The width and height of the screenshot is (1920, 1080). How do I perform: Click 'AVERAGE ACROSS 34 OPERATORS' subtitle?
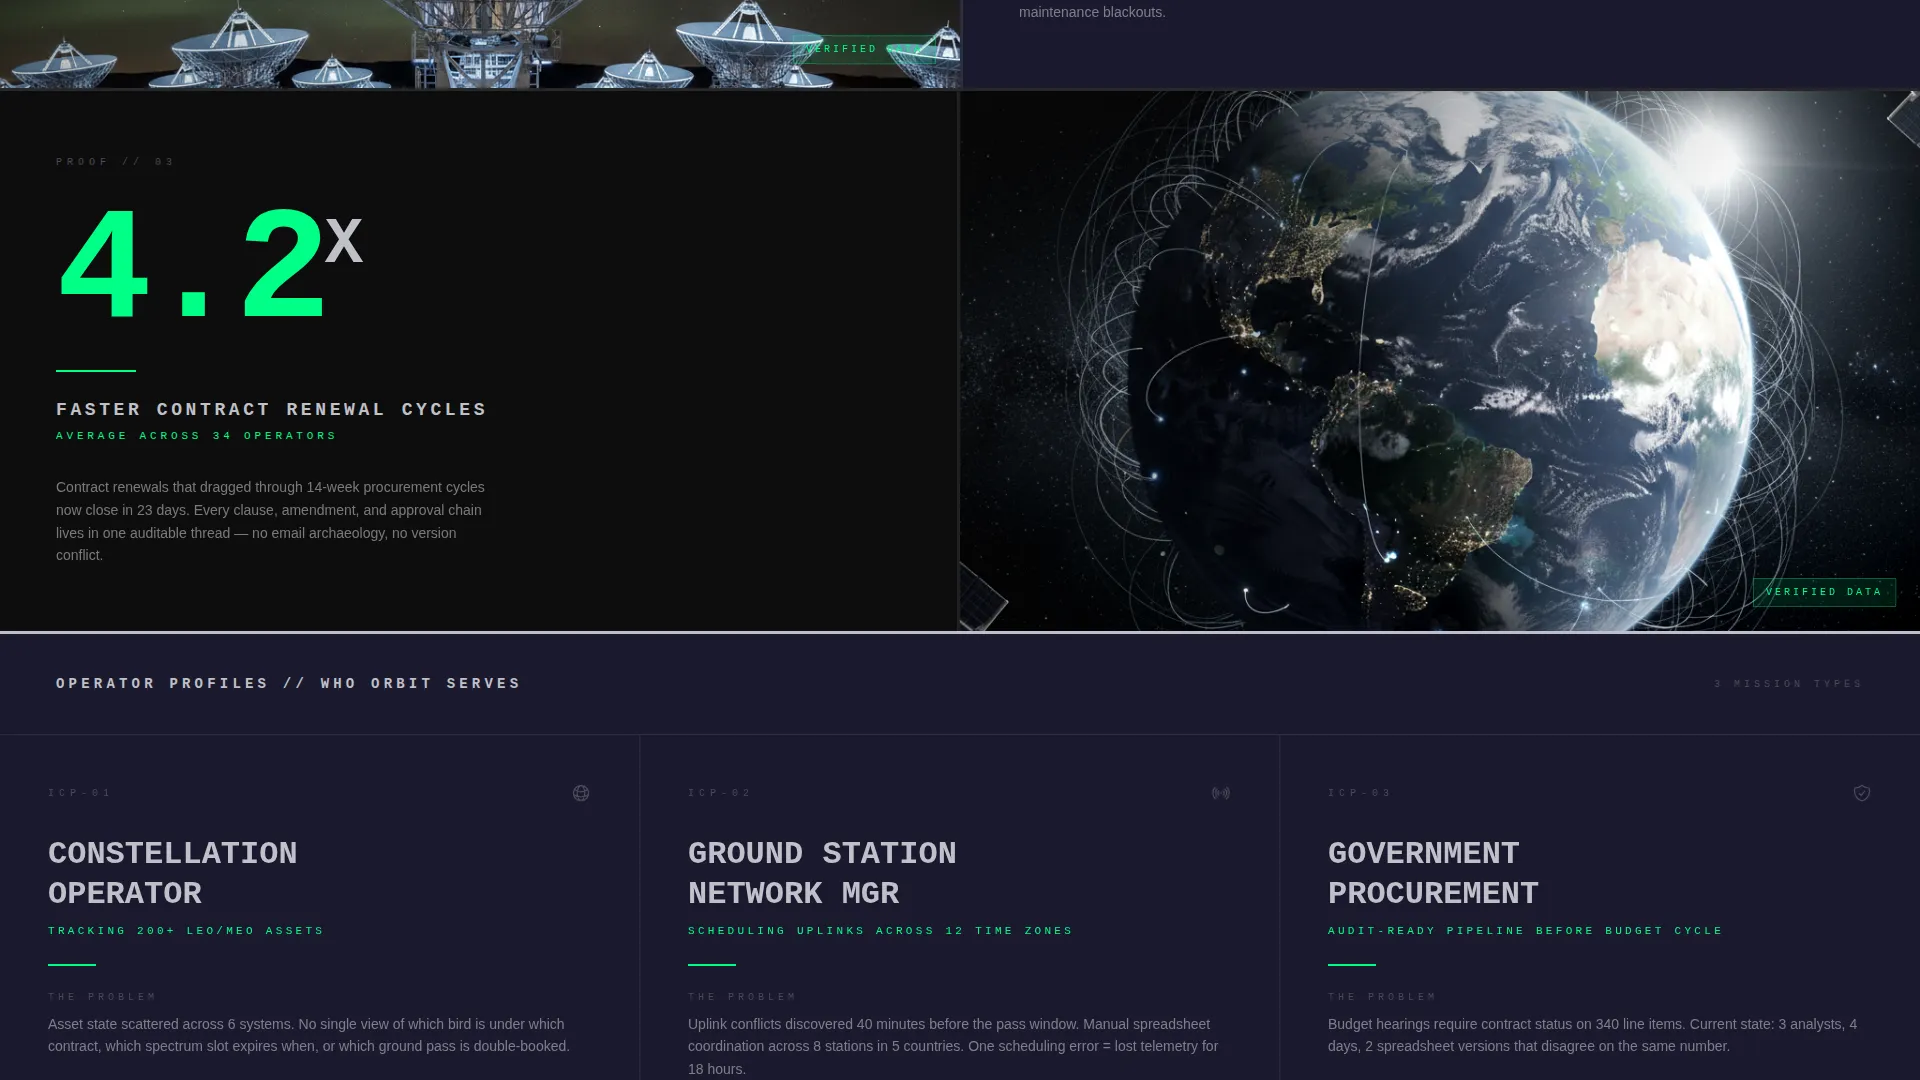pos(196,436)
